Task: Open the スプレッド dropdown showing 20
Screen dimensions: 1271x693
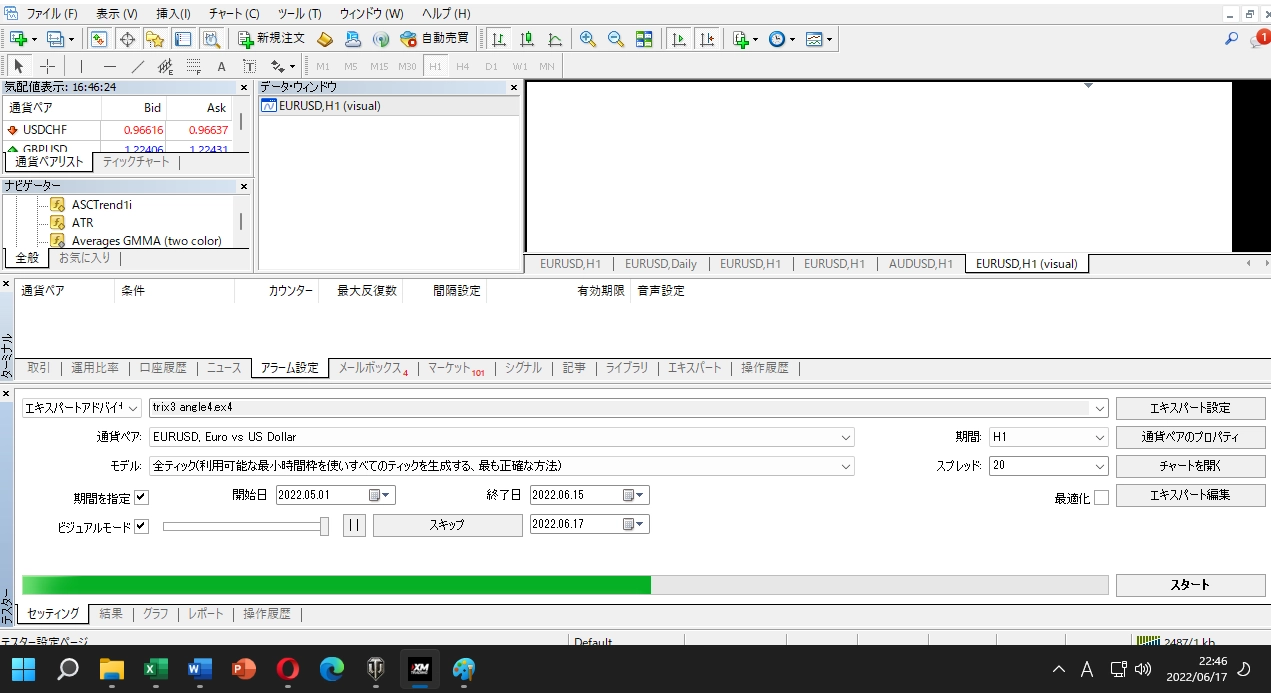Action: point(1100,466)
